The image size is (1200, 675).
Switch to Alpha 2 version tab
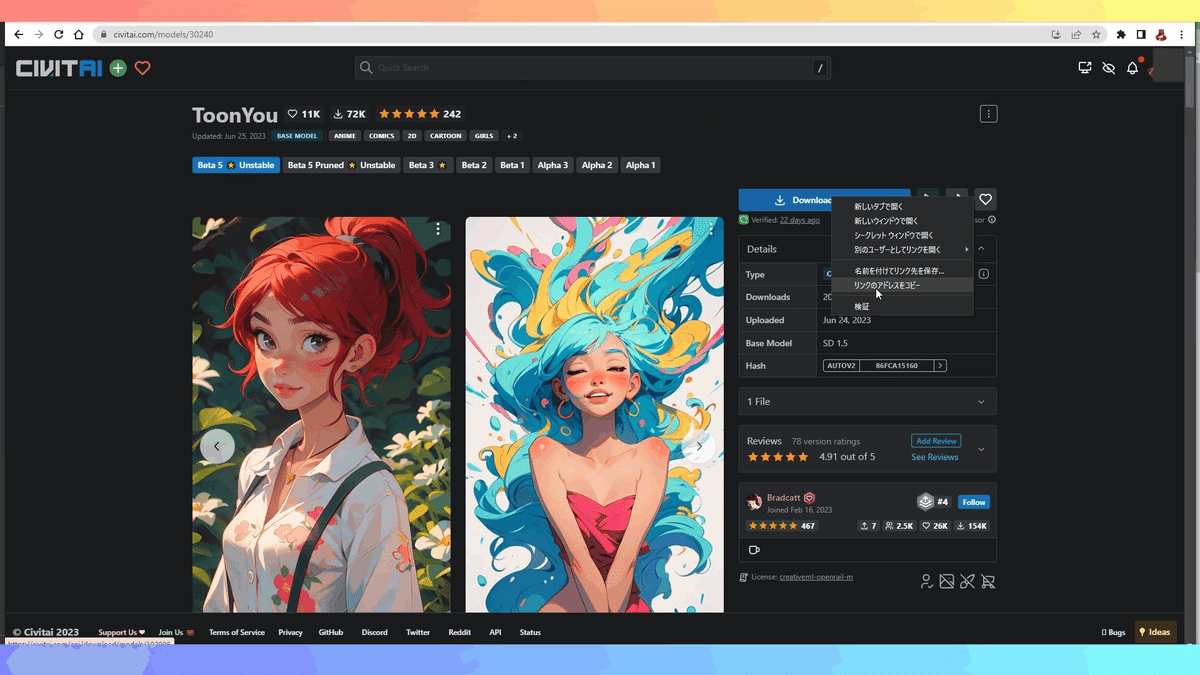click(x=597, y=165)
